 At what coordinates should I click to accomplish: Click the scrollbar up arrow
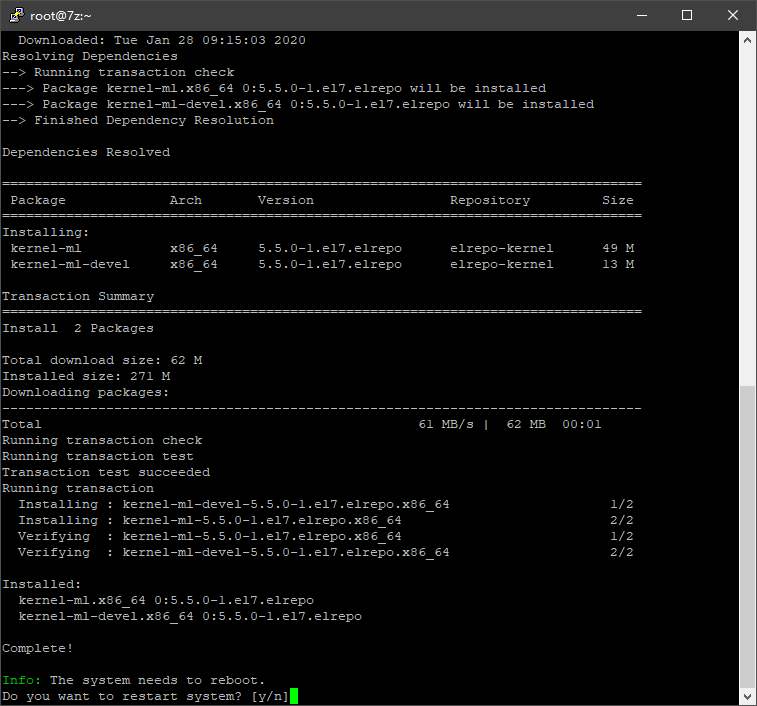747,41
